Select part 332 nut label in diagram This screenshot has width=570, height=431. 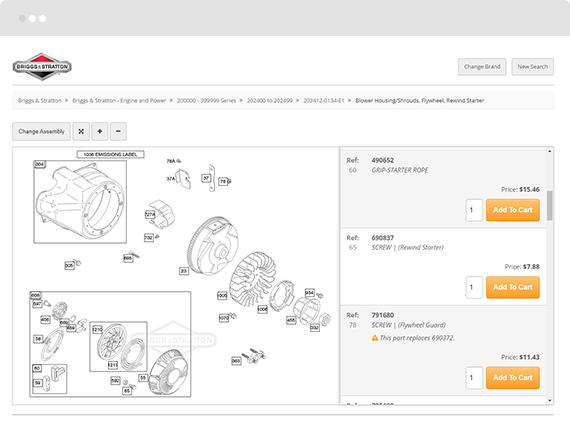314,328
